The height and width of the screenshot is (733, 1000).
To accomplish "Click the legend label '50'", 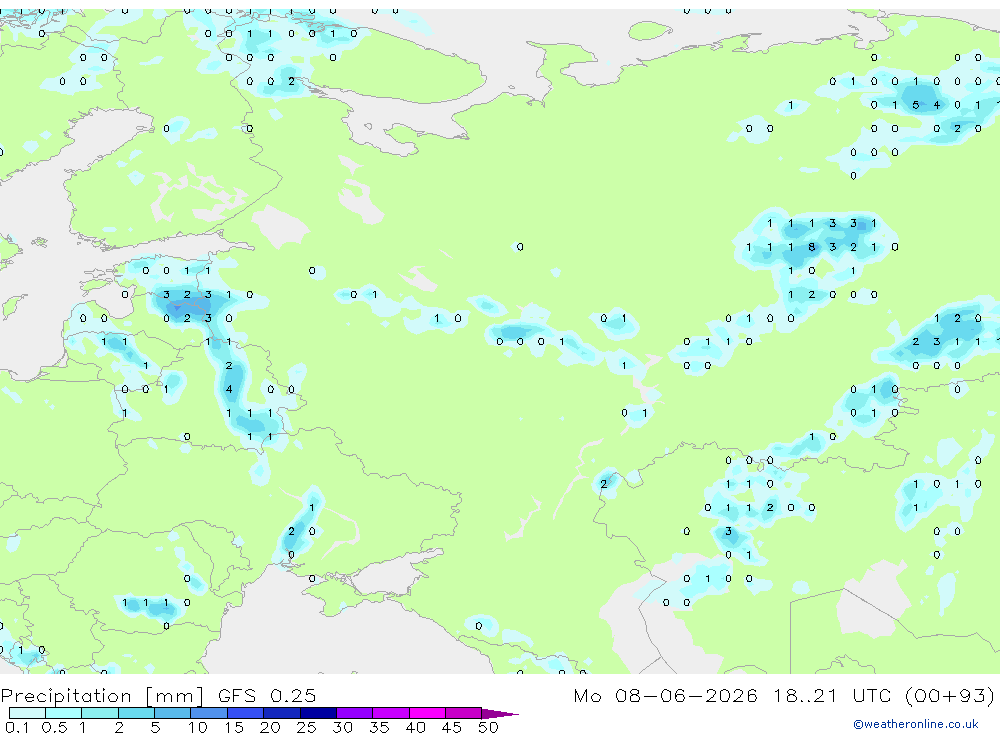I will point(488,727).
